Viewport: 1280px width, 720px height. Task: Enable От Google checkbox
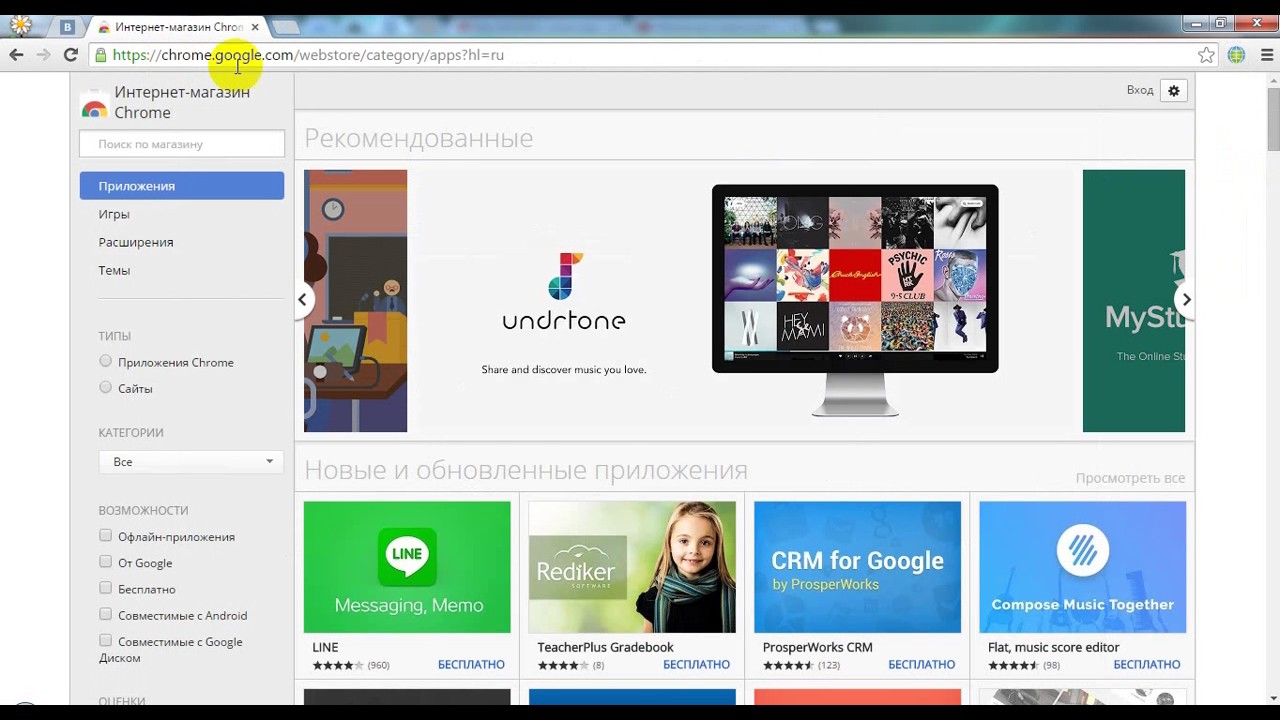[x=105, y=562]
